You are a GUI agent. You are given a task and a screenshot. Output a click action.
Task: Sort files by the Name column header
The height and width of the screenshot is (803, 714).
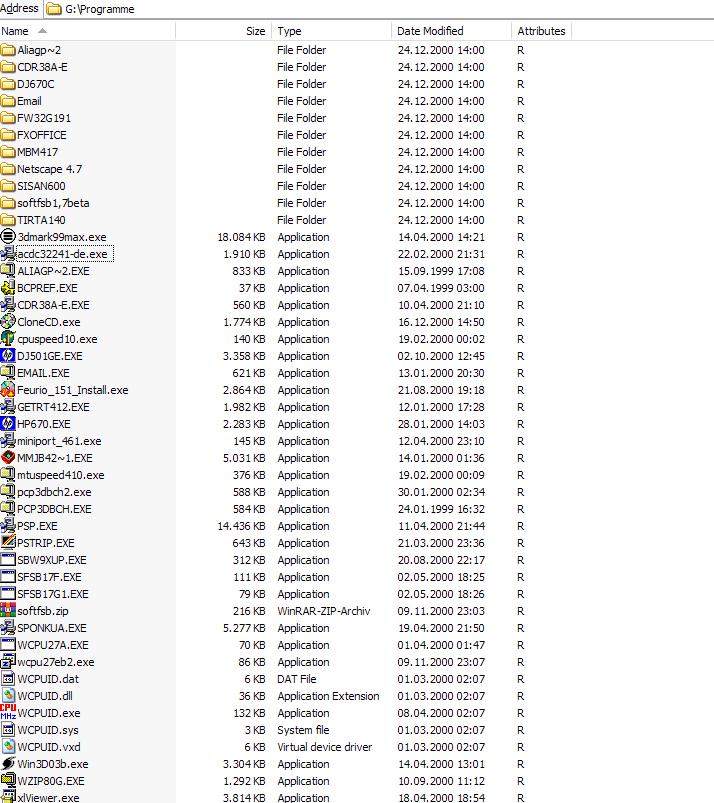coord(88,31)
